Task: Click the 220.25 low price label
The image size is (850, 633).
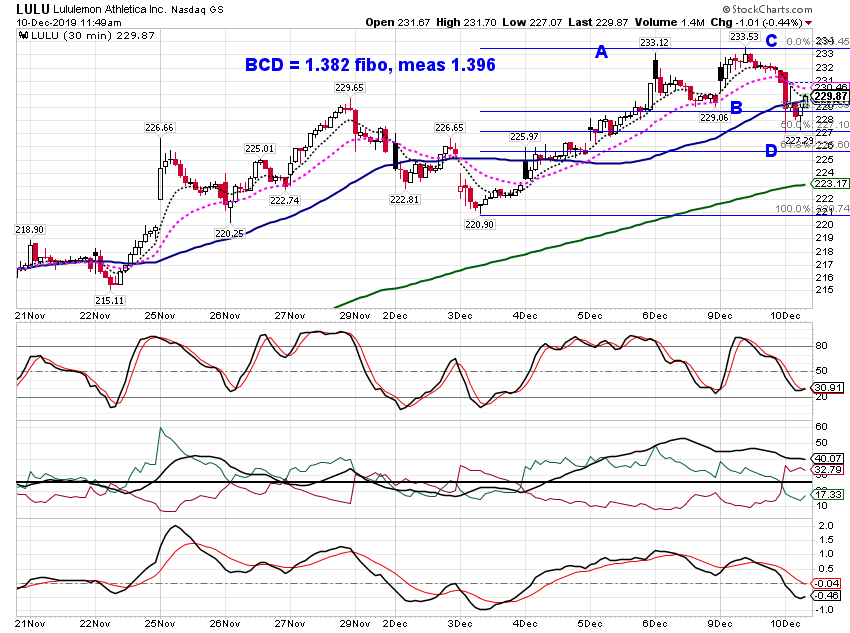Action: coord(229,234)
